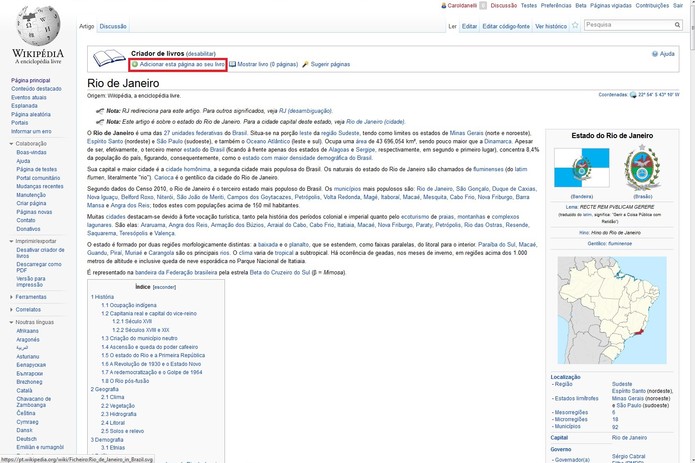Open the Brazil location map image
Screen dimensions: 695x463
[x=612, y=310]
